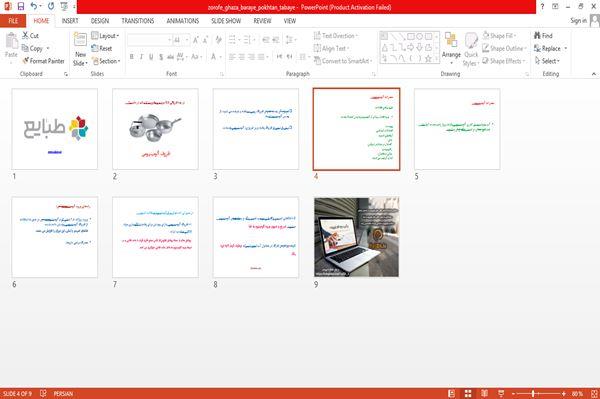
Task: Toggle text Shadow formatting
Action: click(x=161, y=57)
